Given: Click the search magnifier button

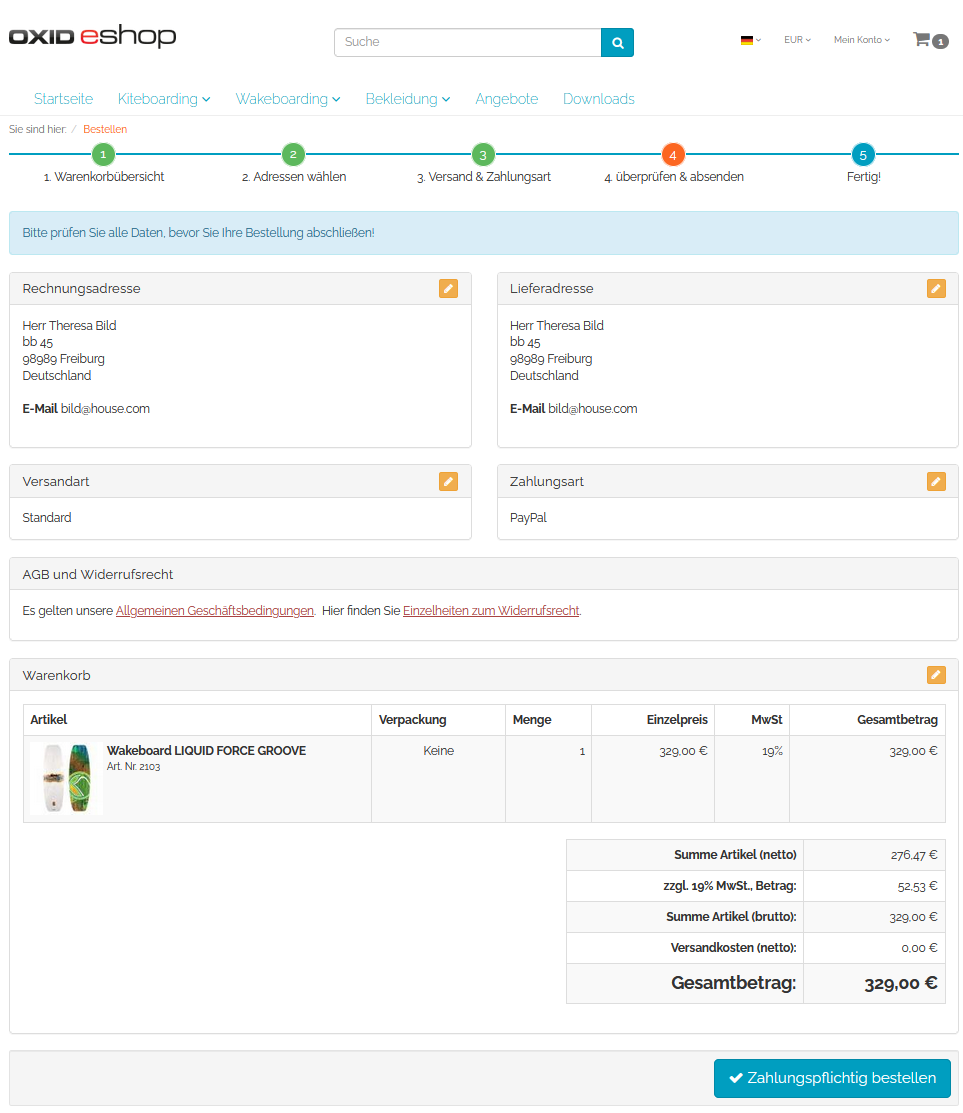Looking at the screenshot, I should pyautogui.click(x=617, y=43).
